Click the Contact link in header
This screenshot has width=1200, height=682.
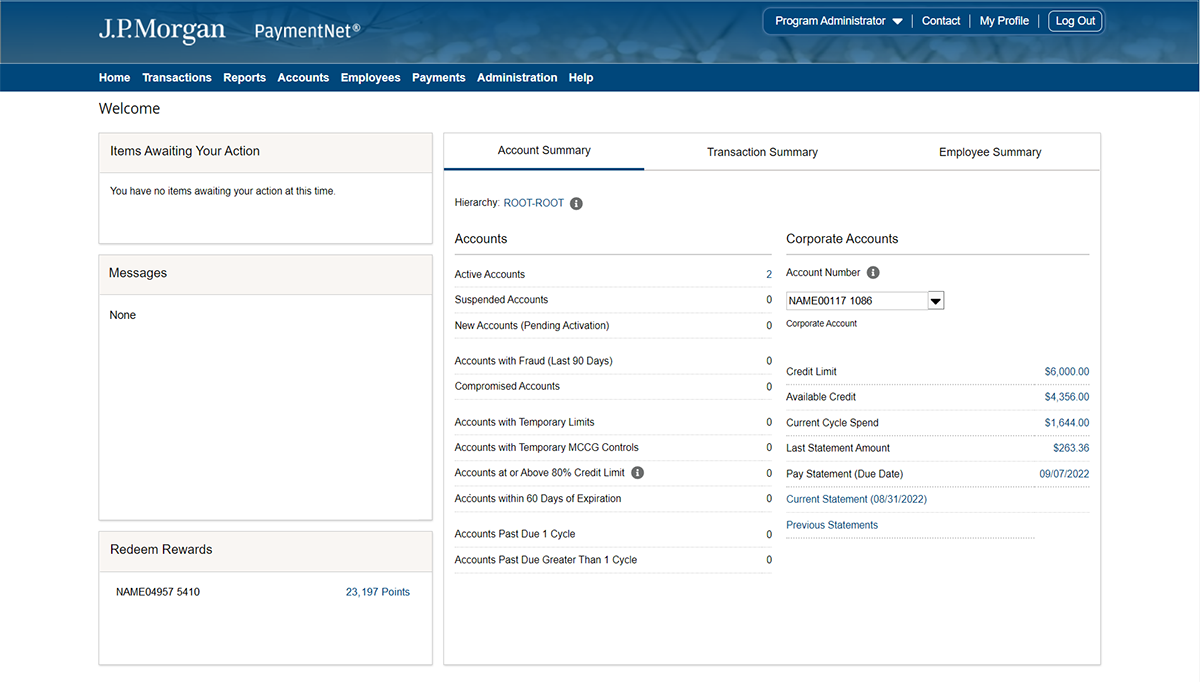[941, 21]
